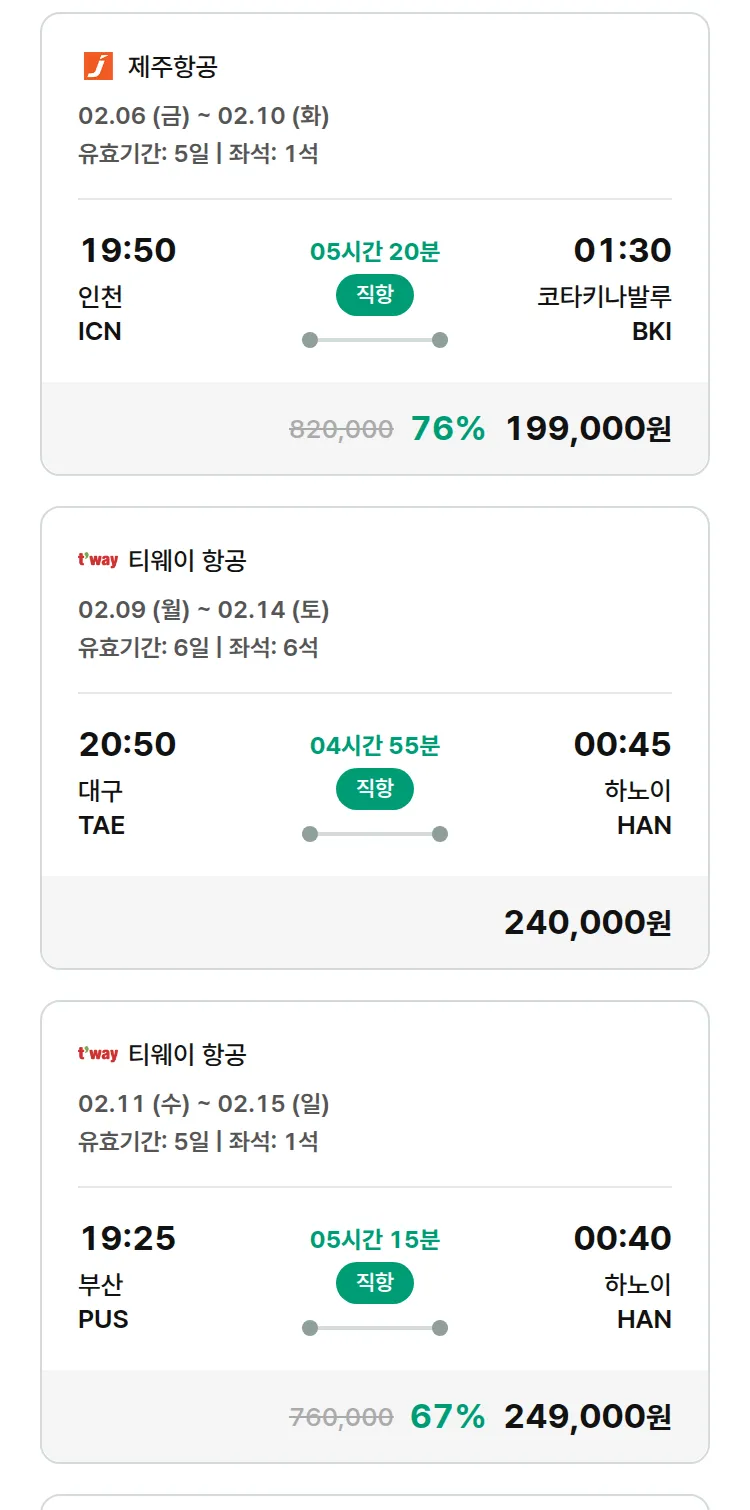This screenshot has height=1510, width=750.
Task: Click the route line under the ICN–BKI flight
Action: [x=375, y=340]
